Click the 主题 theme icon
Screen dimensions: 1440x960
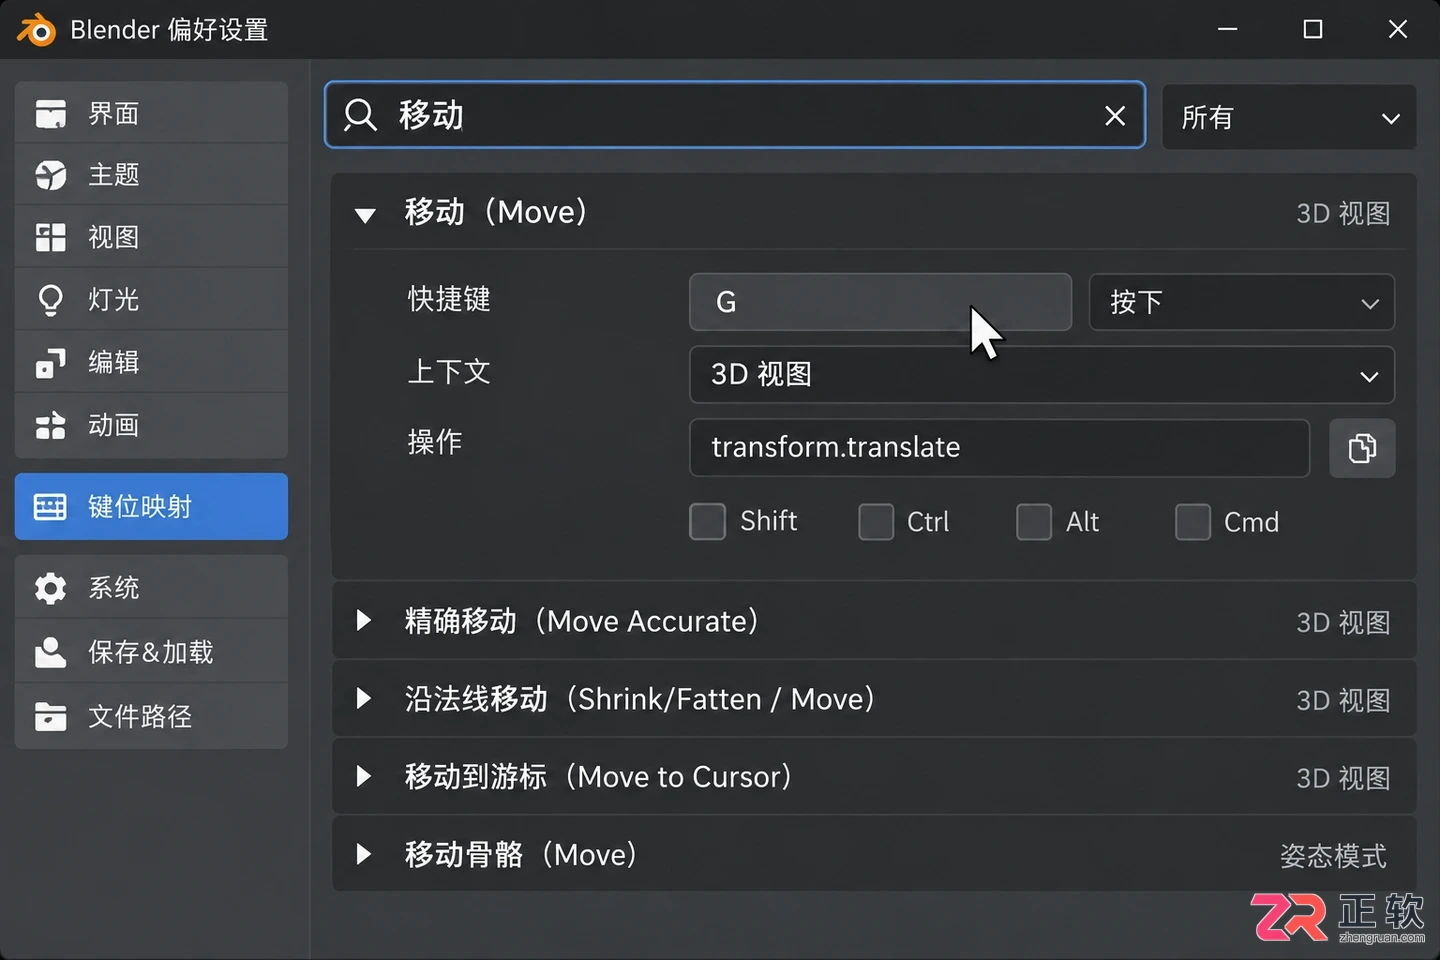(50, 175)
